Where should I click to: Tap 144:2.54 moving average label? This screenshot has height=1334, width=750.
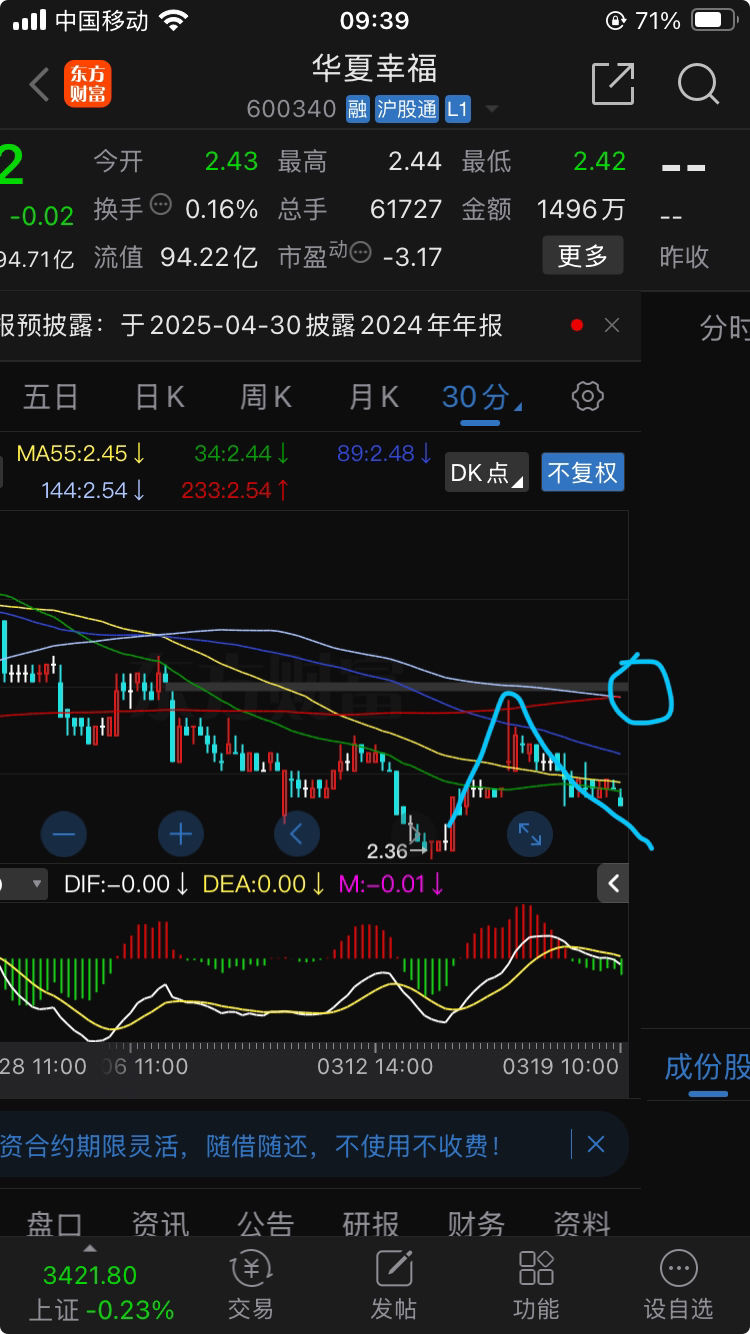[93, 490]
